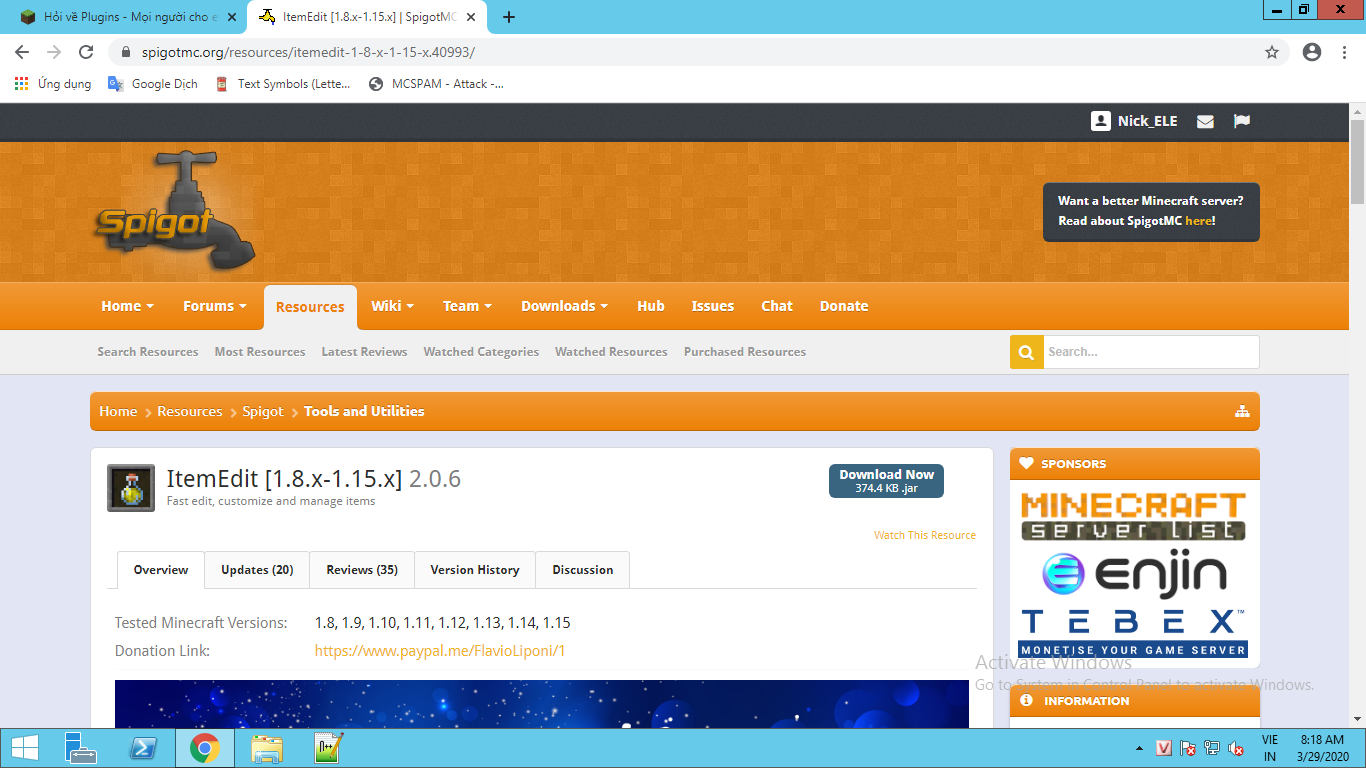Open the Nick_ELE account link
The image size is (1366, 768).
[x=1134, y=121]
